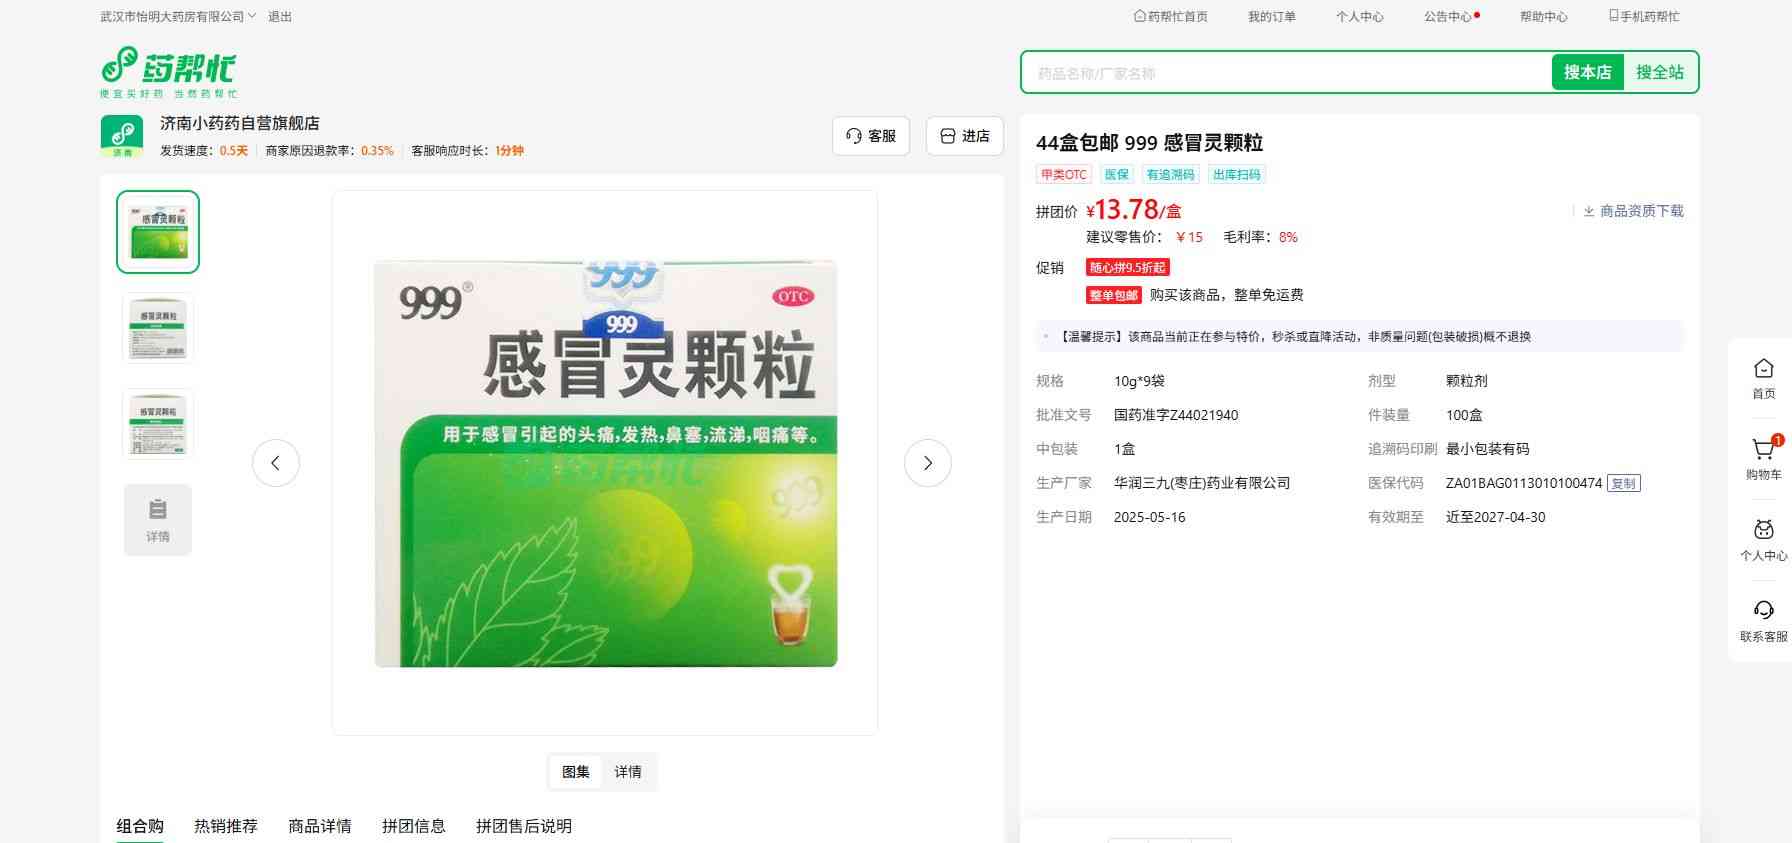The width and height of the screenshot is (1792, 843).
Task: Click the 首页 home icon in the sidebar
Action: [1763, 370]
